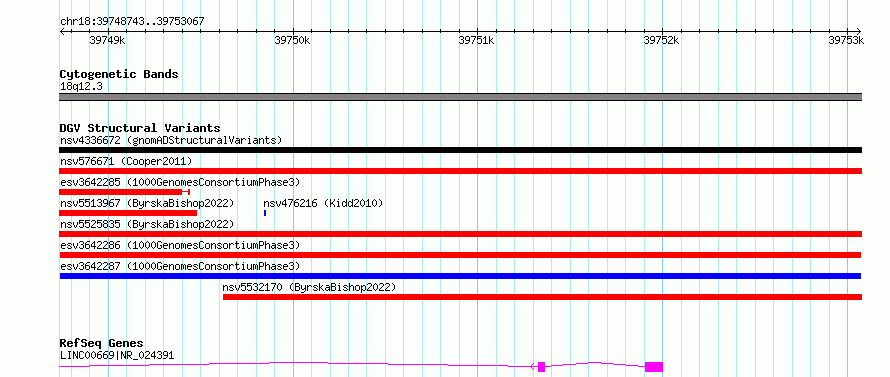Open the nsv5513967 (ByrskaBishop2022) label
890x377 pixels.
(x=147, y=203)
